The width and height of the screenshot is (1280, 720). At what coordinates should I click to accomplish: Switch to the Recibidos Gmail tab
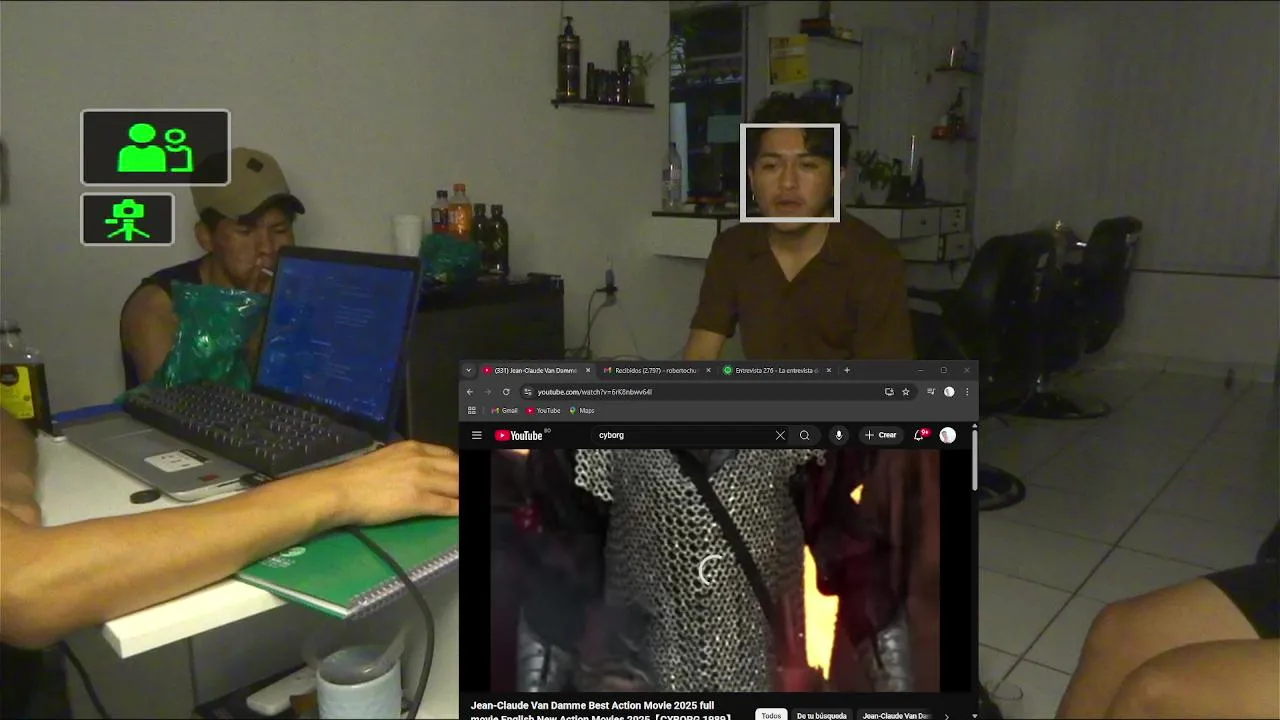657,371
